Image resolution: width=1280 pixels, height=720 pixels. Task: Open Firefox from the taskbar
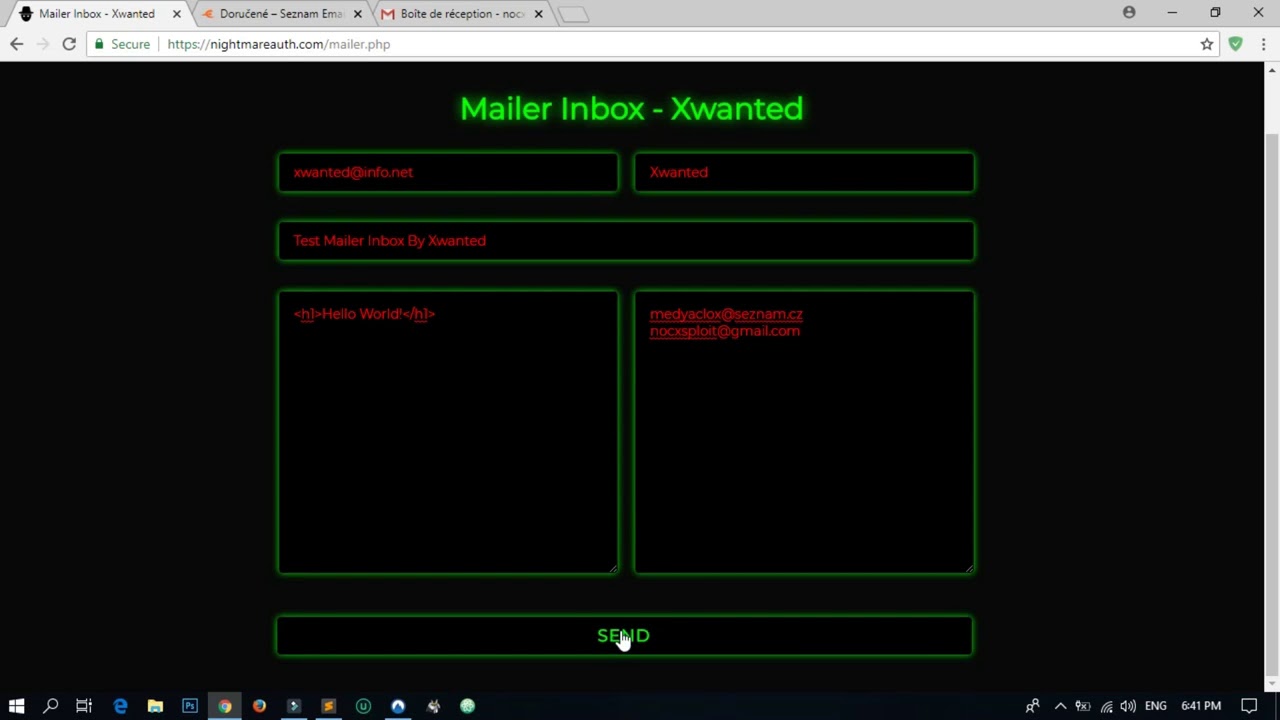(x=259, y=706)
